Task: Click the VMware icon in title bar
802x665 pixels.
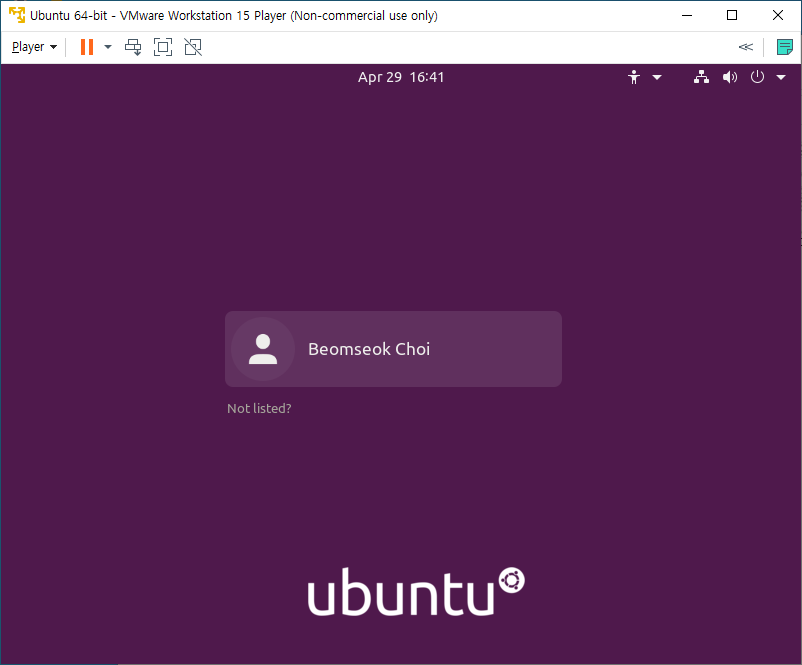Action: click(17, 15)
